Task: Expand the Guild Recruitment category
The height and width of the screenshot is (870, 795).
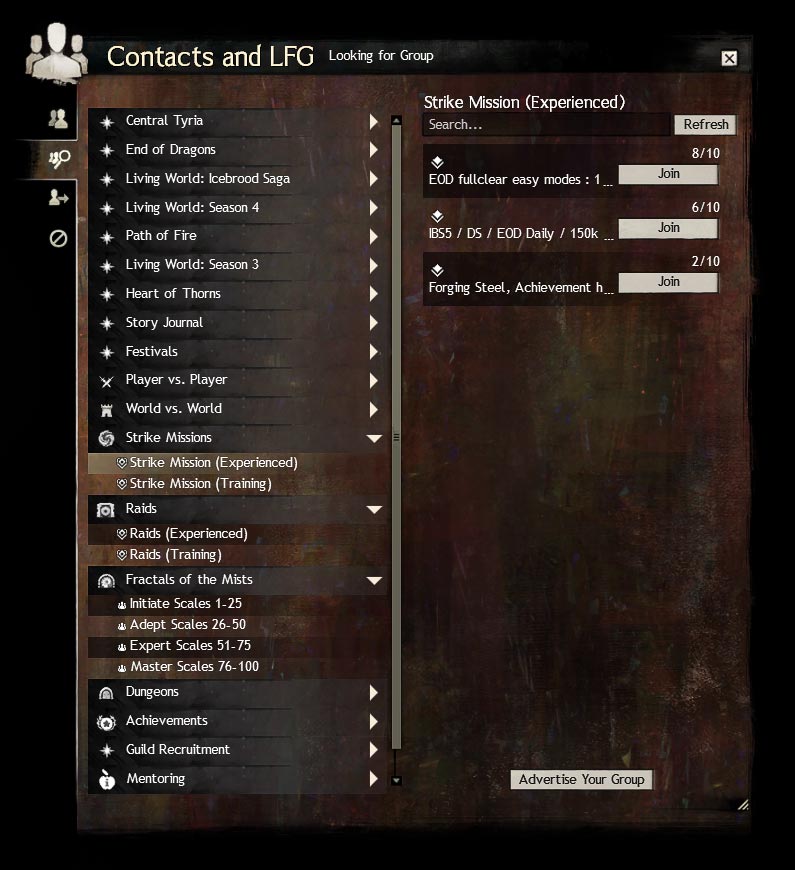Action: pos(374,750)
